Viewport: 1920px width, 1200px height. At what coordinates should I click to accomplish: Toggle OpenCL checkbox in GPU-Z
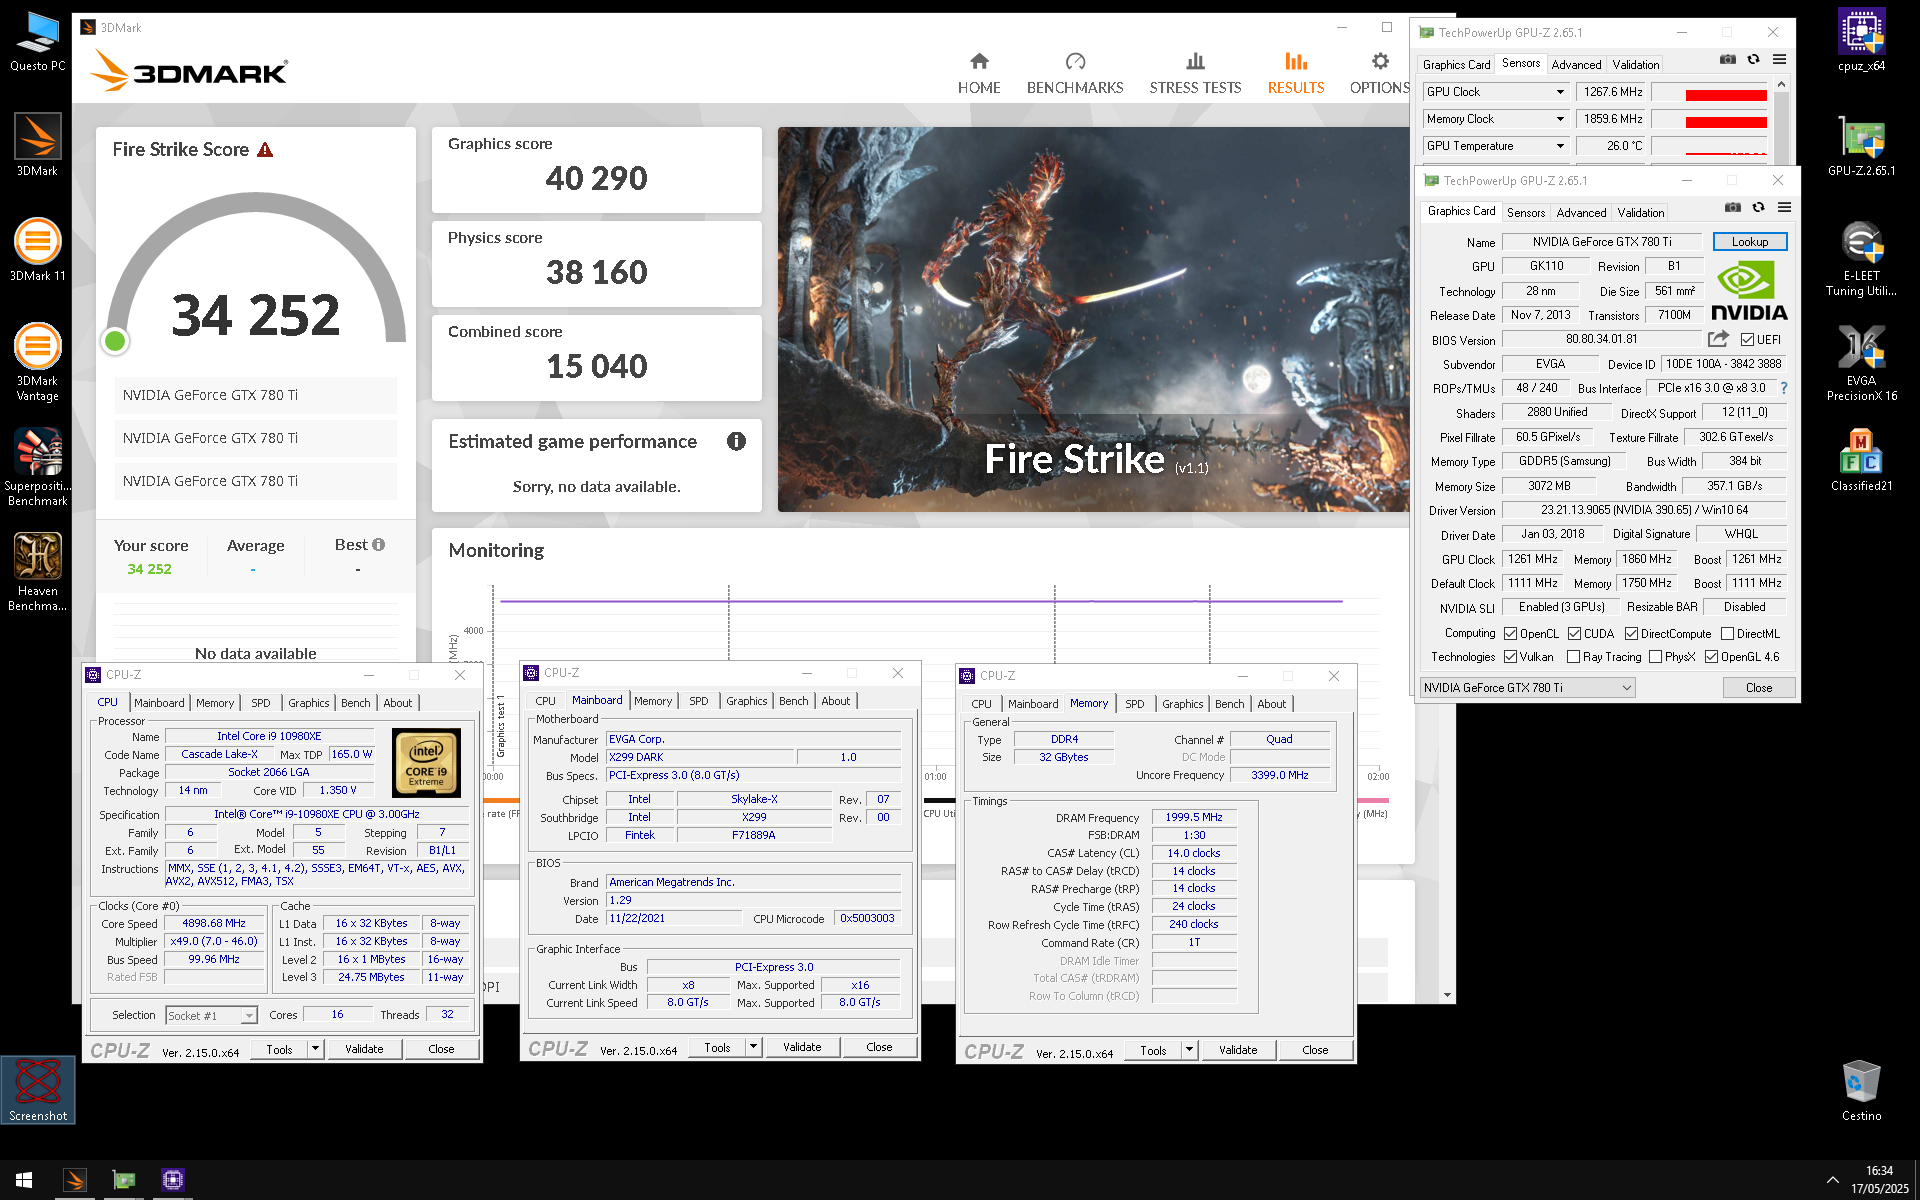[1510, 634]
